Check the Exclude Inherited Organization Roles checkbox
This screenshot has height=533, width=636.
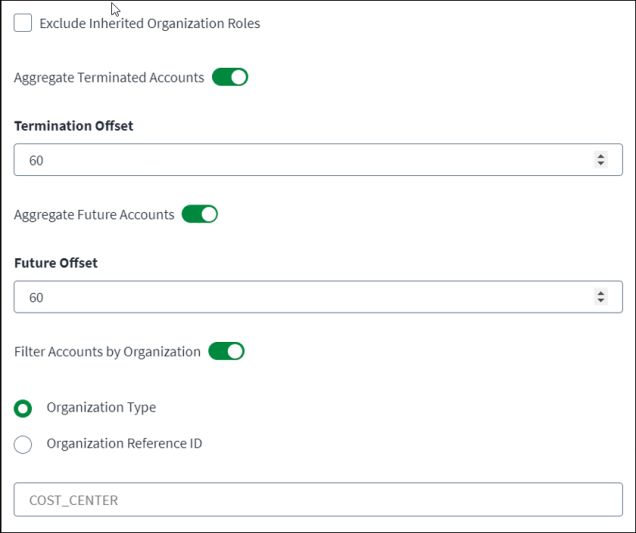(23, 23)
